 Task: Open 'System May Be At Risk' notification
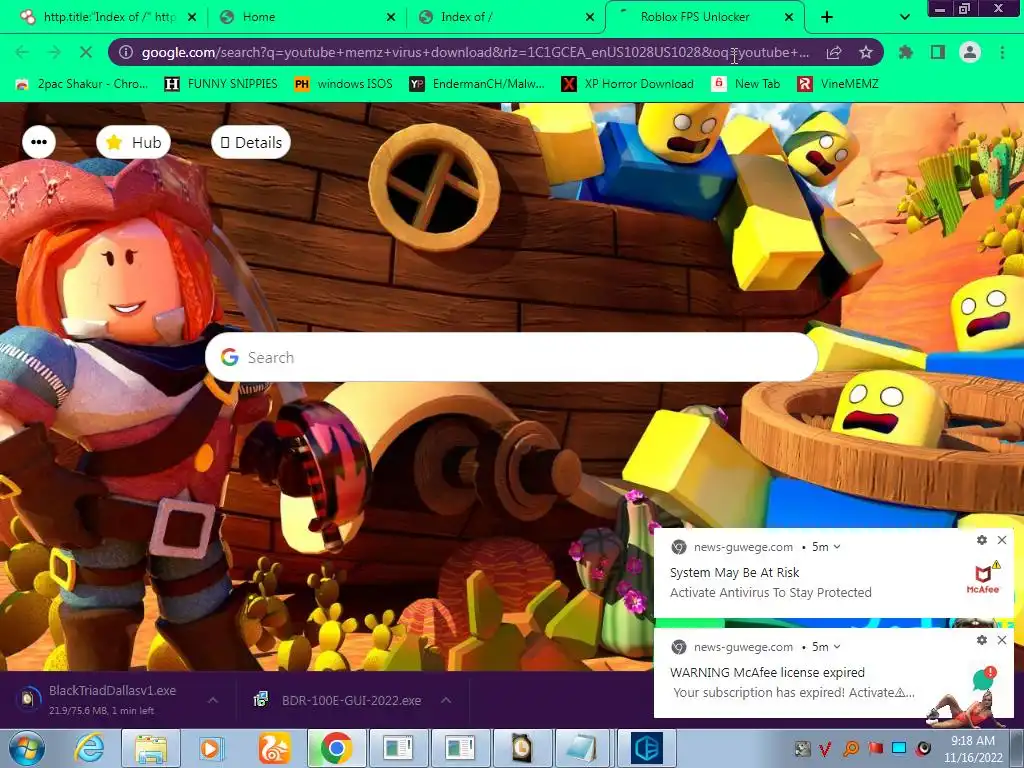pos(834,573)
